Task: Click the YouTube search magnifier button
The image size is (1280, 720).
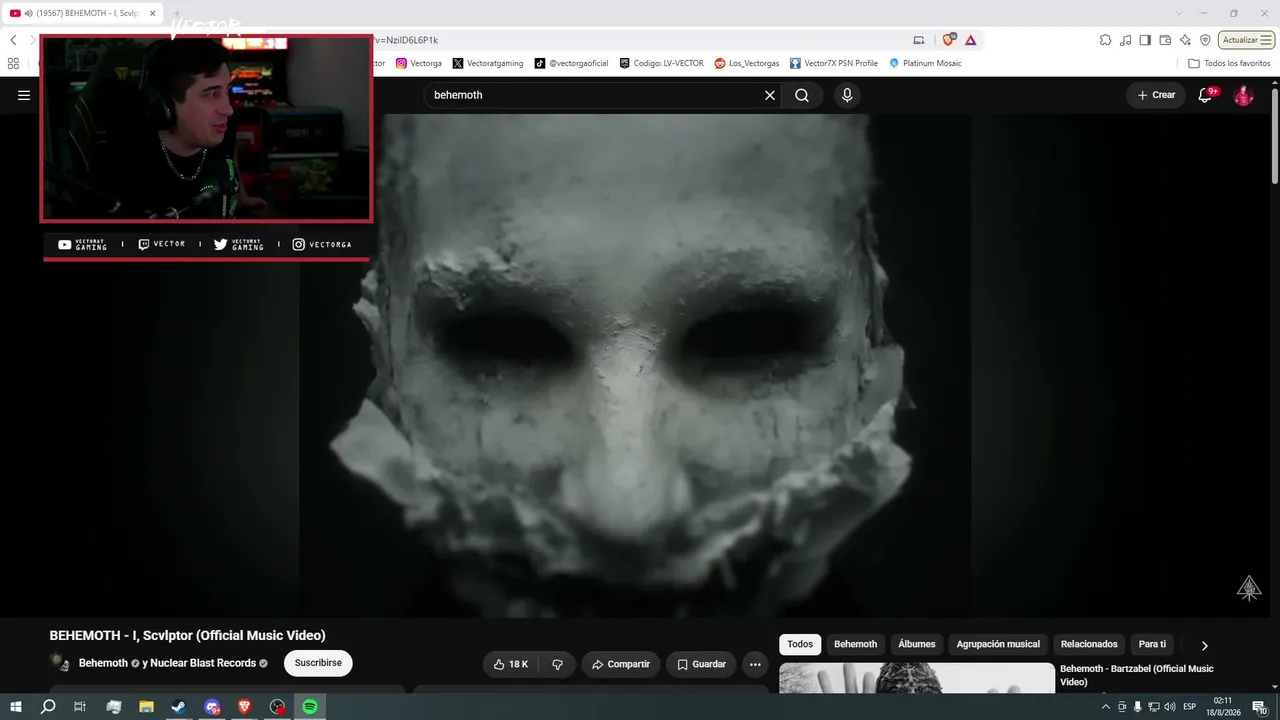Action: coord(802,95)
